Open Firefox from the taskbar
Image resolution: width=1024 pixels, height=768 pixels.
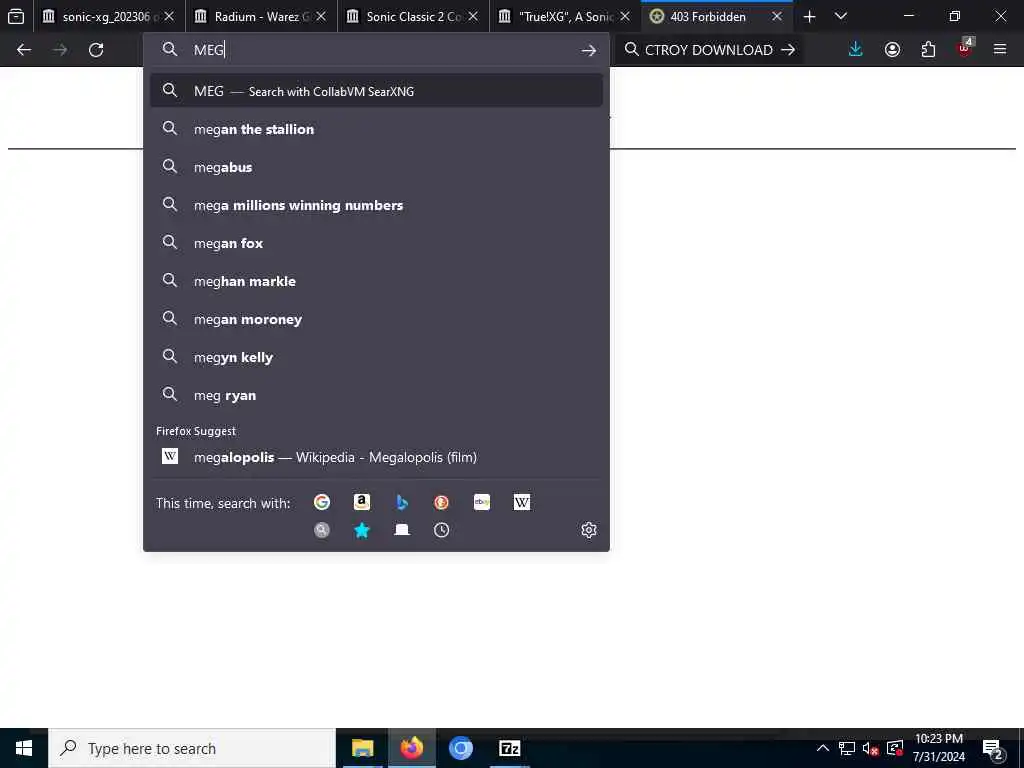point(411,748)
